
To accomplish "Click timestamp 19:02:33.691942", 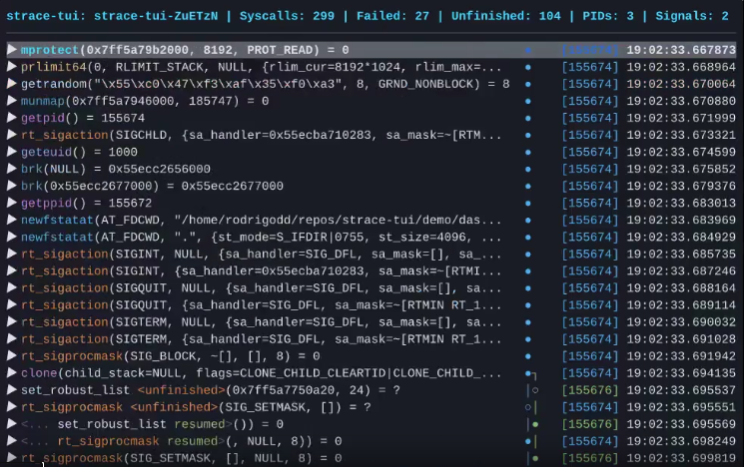I will [x=681, y=356].
